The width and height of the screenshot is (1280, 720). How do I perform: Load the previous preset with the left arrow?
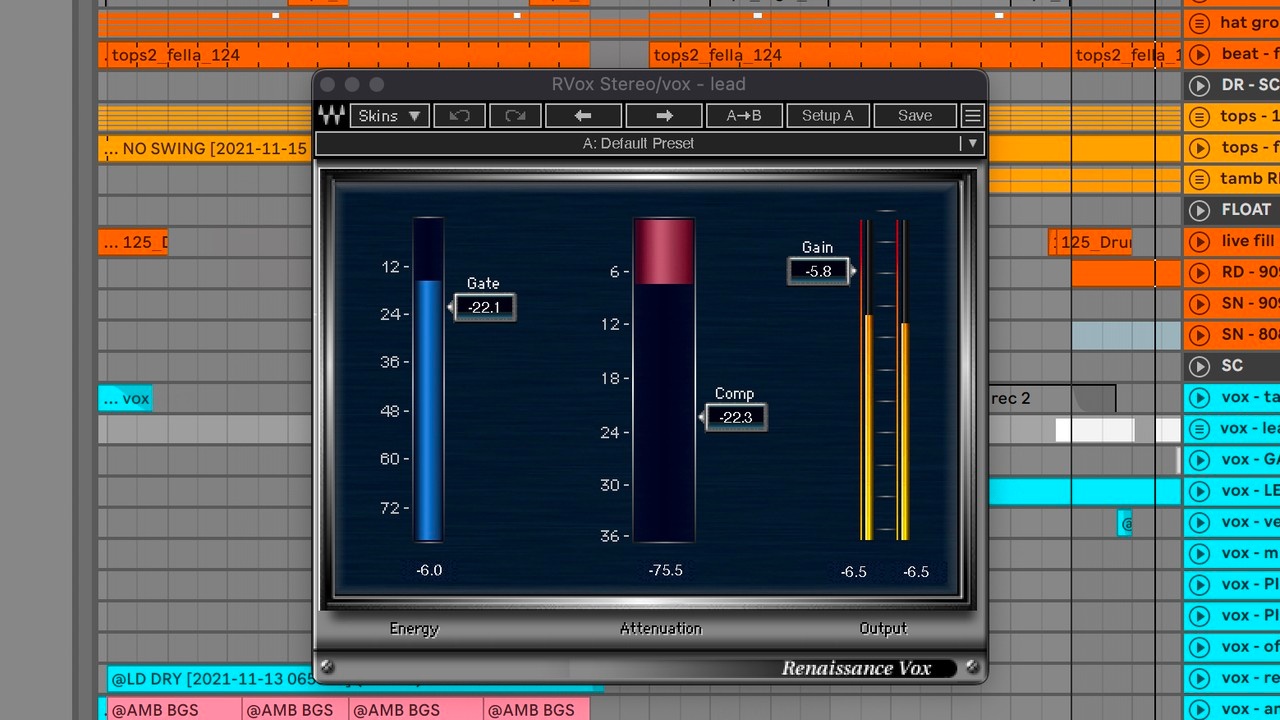583,116
